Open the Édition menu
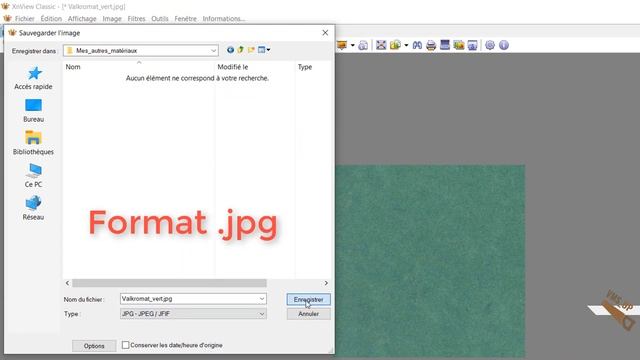640x360 pixels. (51, 19)
